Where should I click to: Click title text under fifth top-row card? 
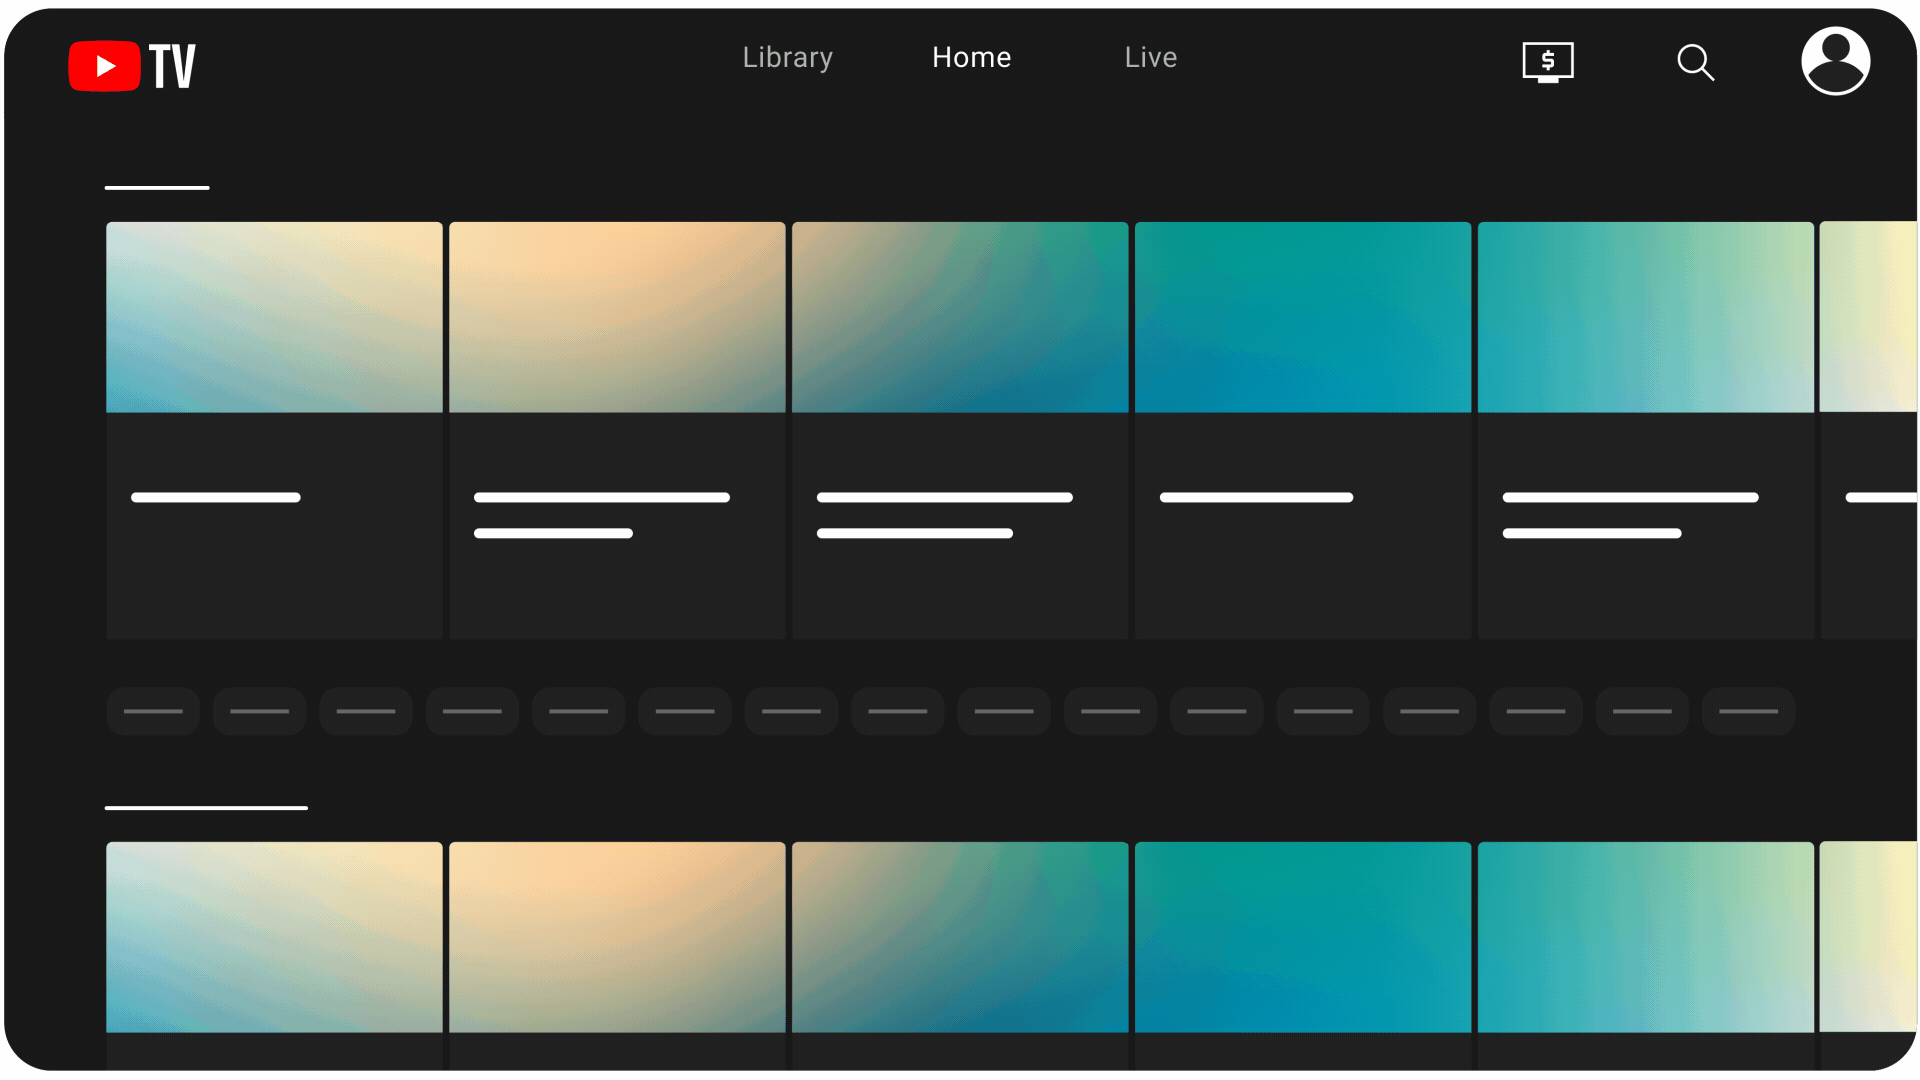(1630, 498)
